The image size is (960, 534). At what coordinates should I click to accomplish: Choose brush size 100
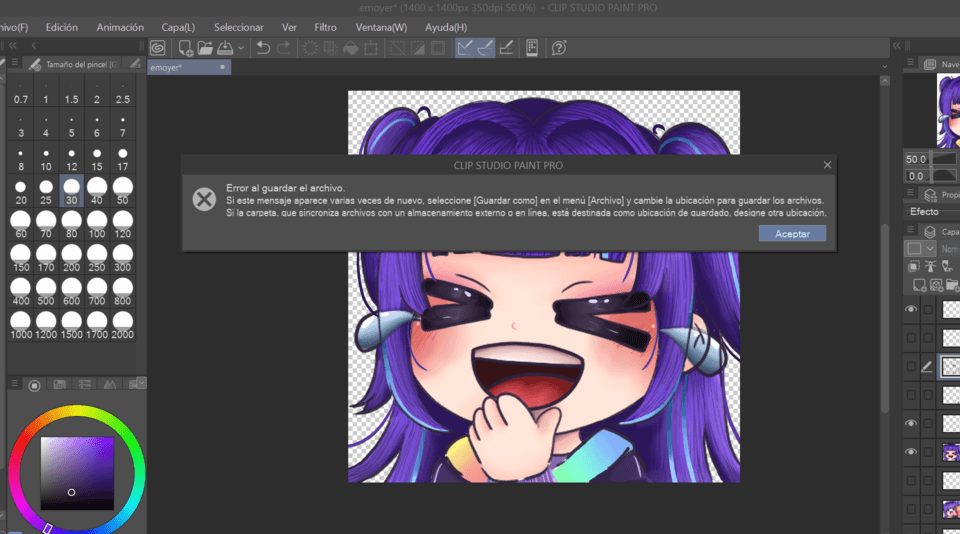[97, 225]
